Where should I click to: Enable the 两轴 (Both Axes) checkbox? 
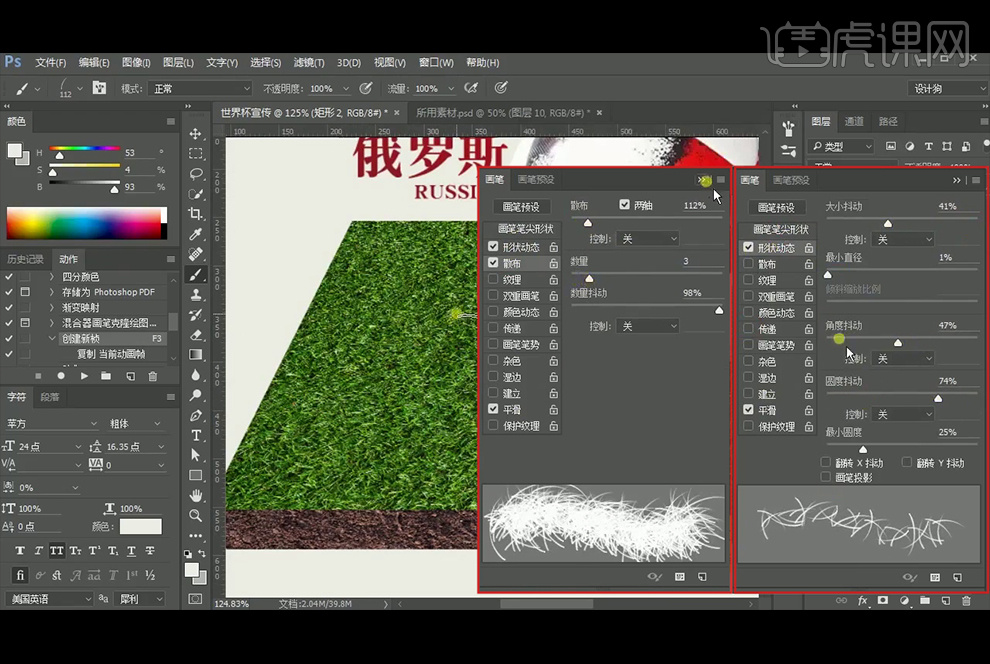pos(625,205)
